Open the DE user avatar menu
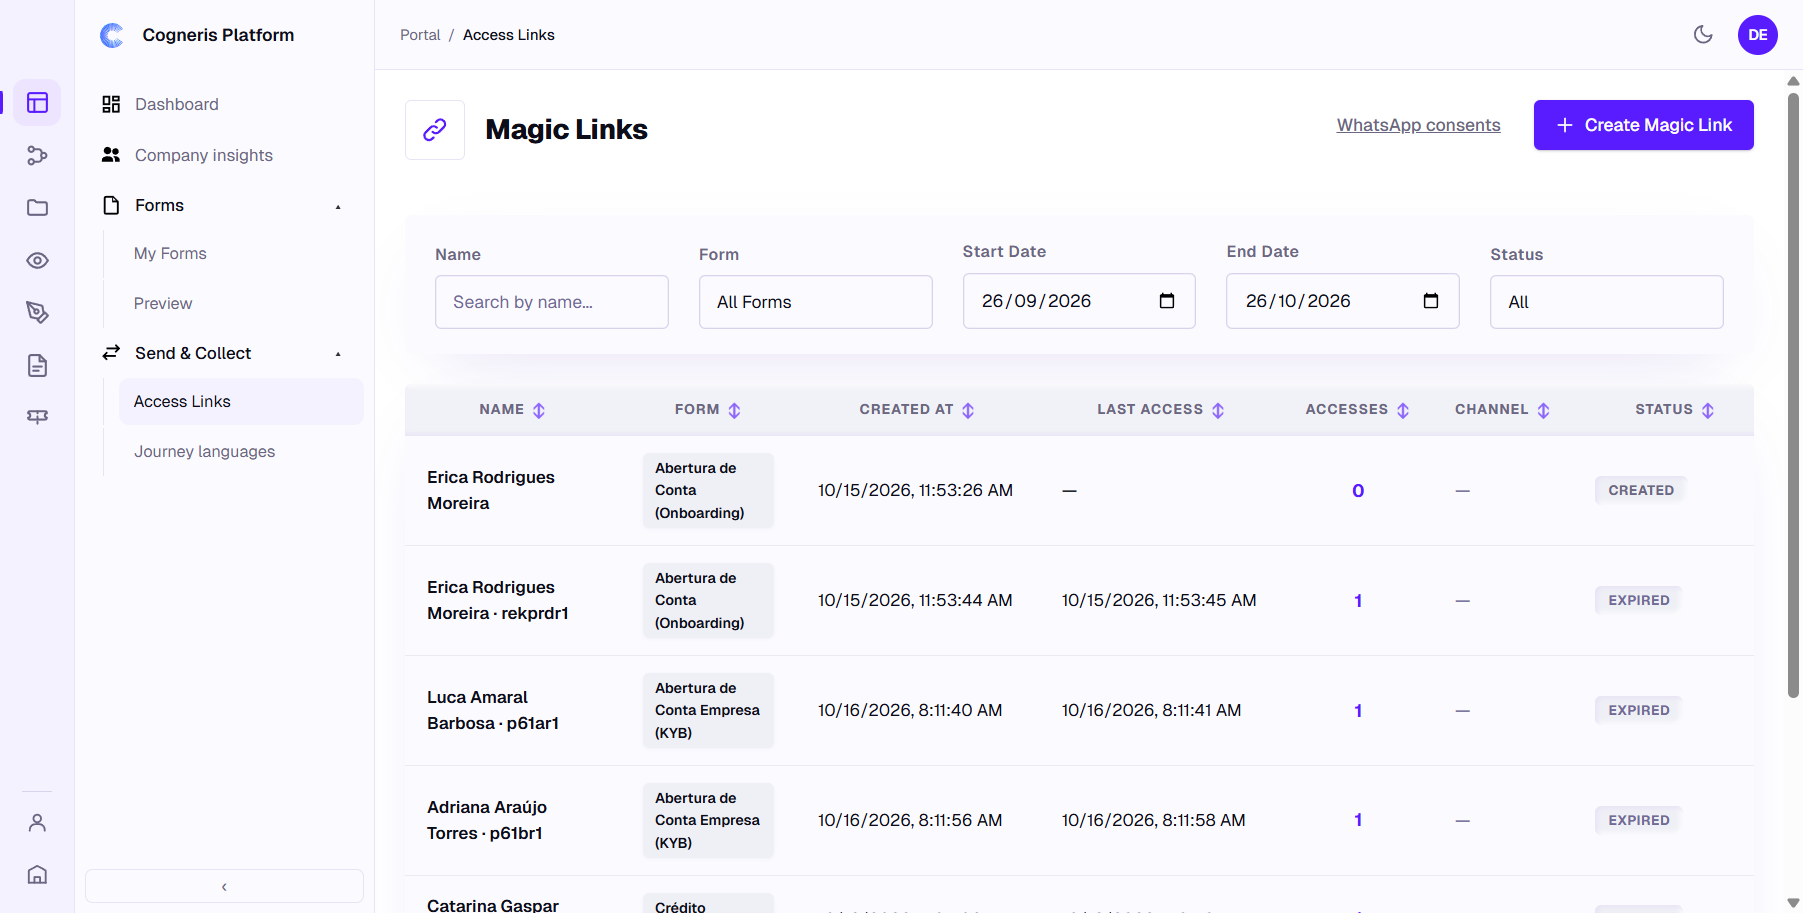1803x913 pixels. click(1757, 35)
